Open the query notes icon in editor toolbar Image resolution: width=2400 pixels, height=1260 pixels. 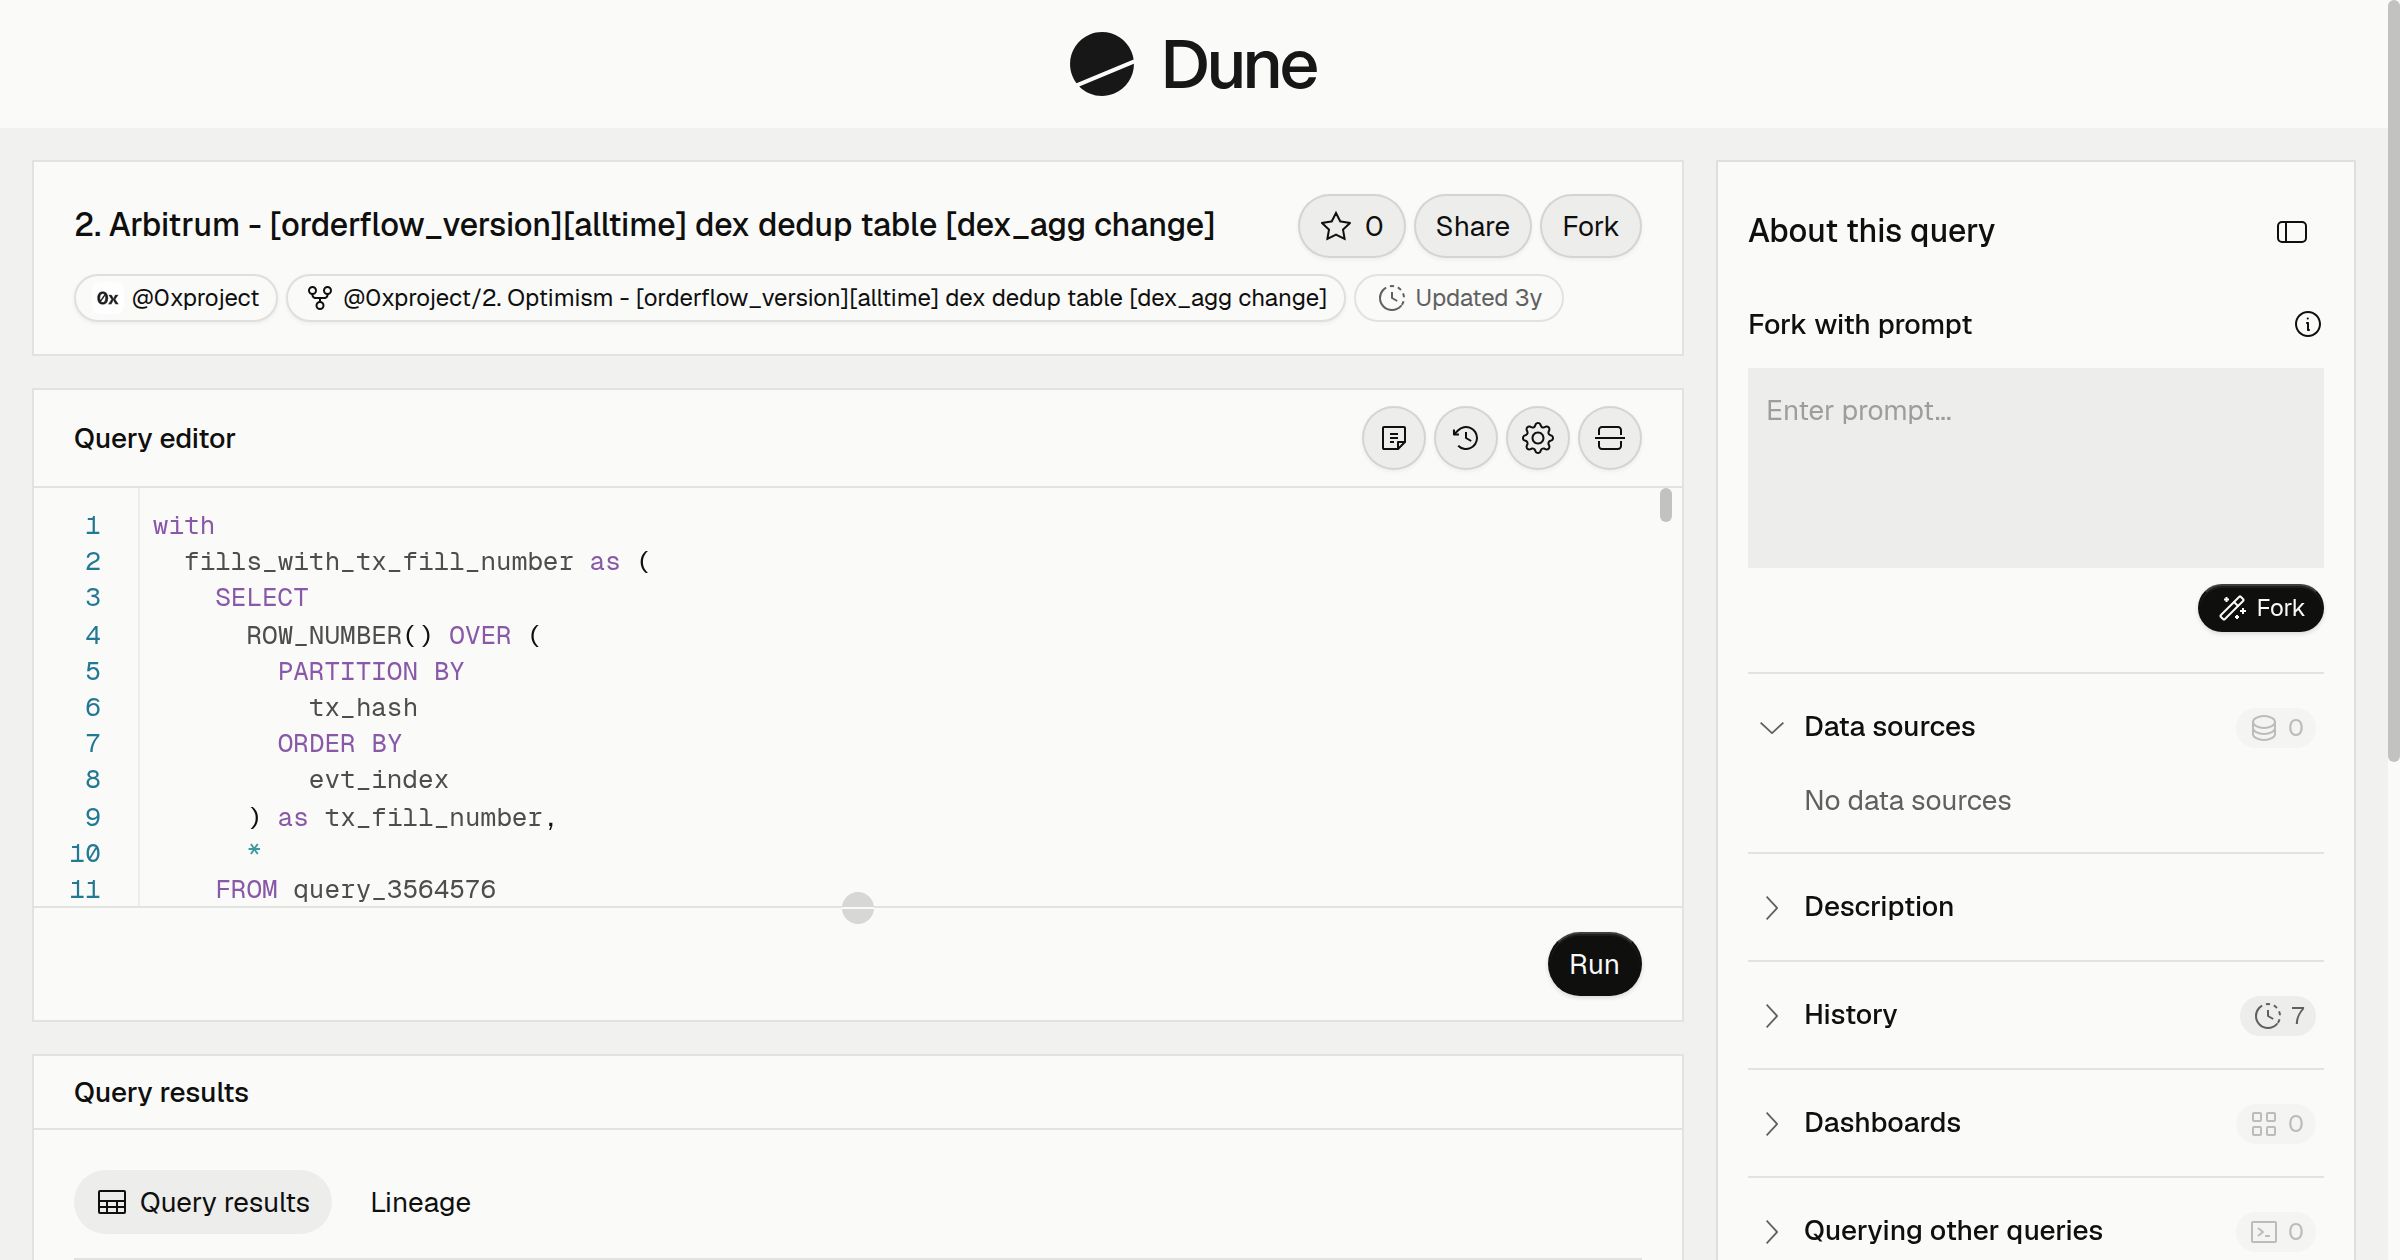(1393, 438)
